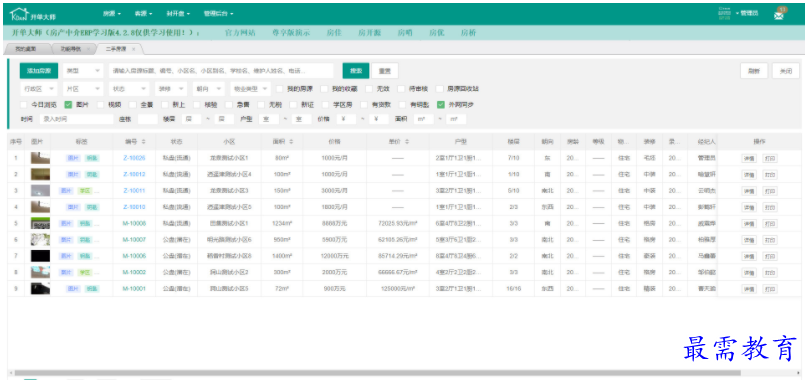
Task: Click the 钥匙 tag in row M-10001
Action: (92, 289)
